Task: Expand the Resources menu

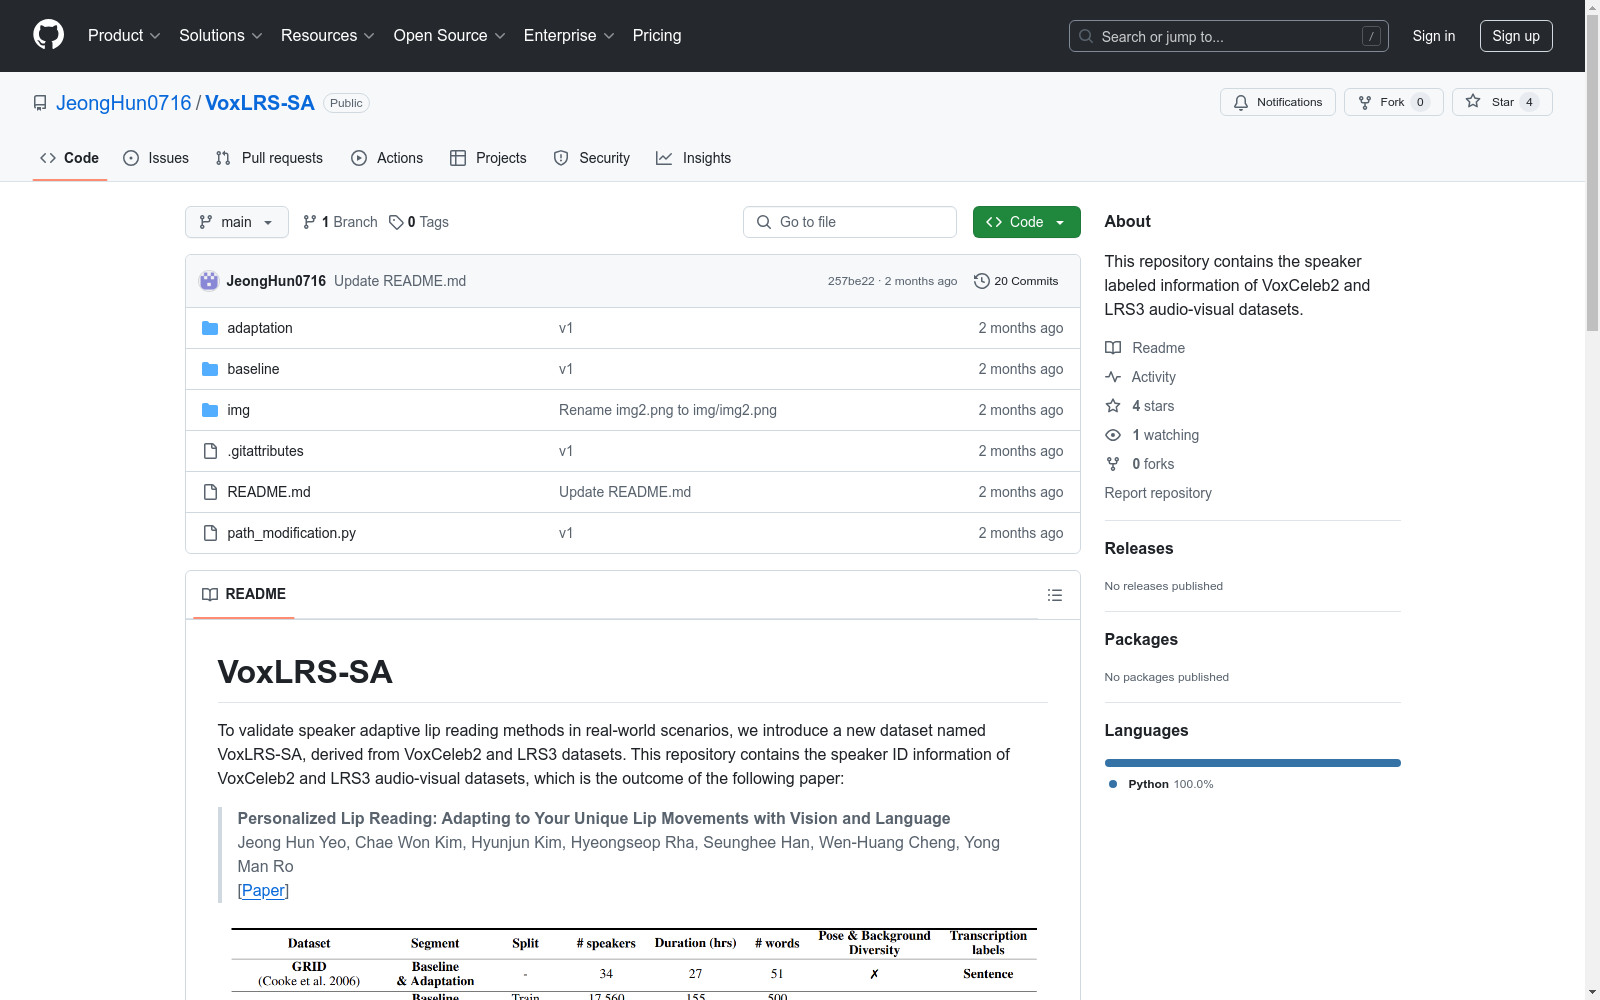Action: coord(328,36)
